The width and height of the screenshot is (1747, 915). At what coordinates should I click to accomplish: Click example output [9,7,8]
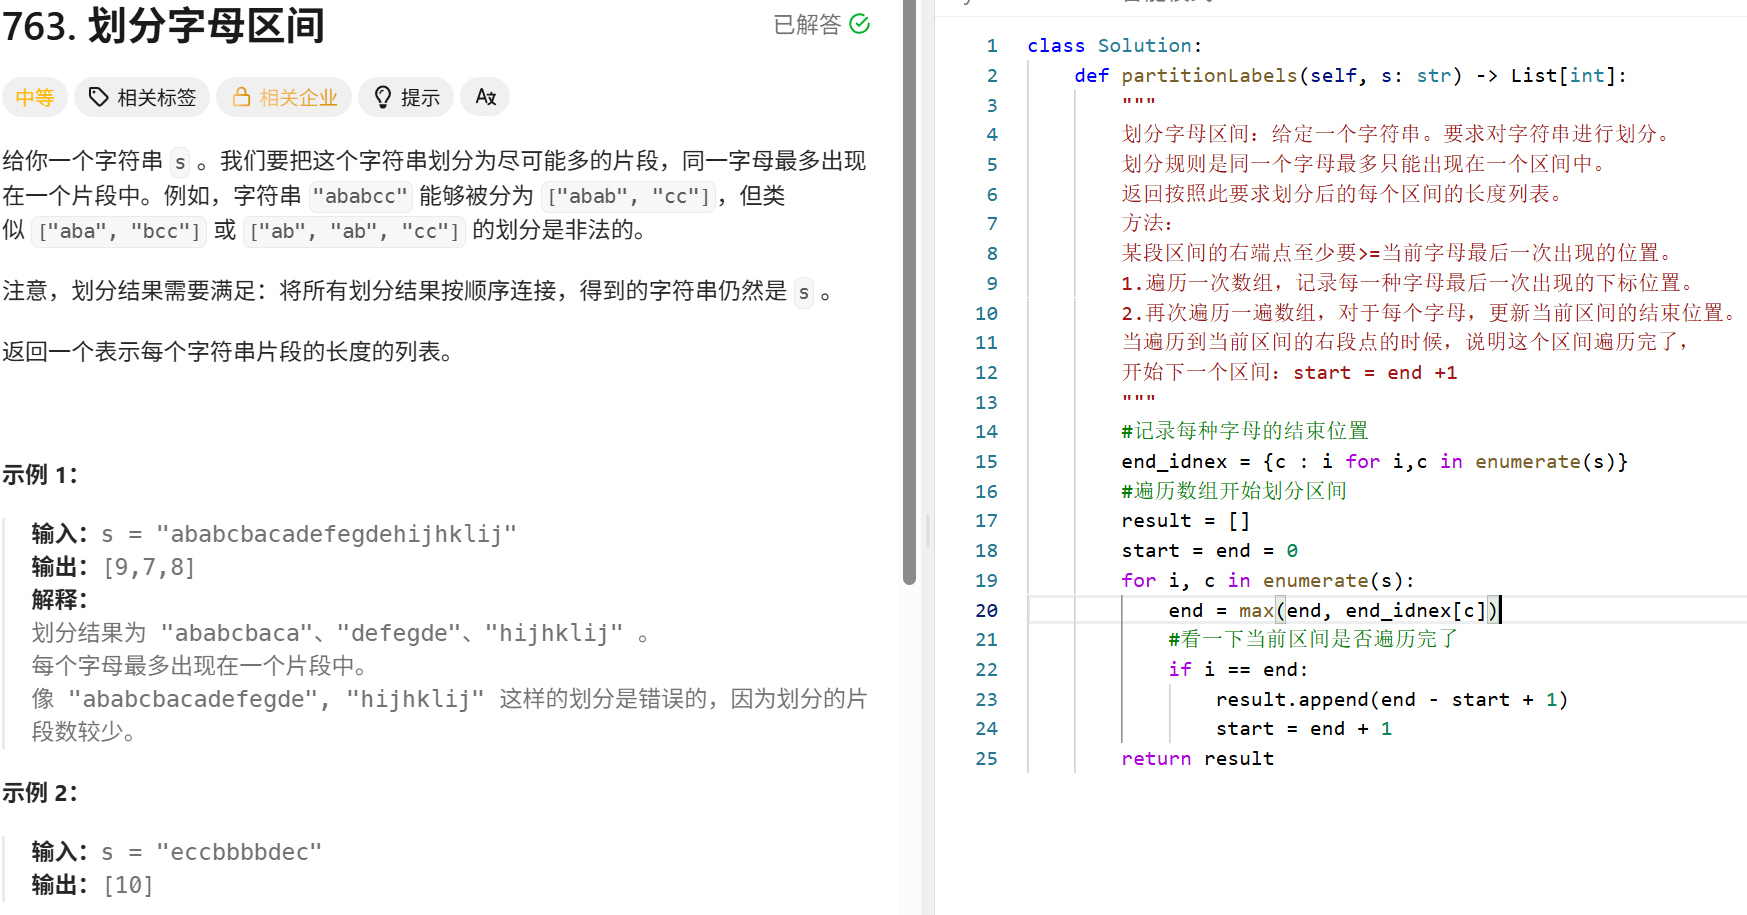pos(149,568)
